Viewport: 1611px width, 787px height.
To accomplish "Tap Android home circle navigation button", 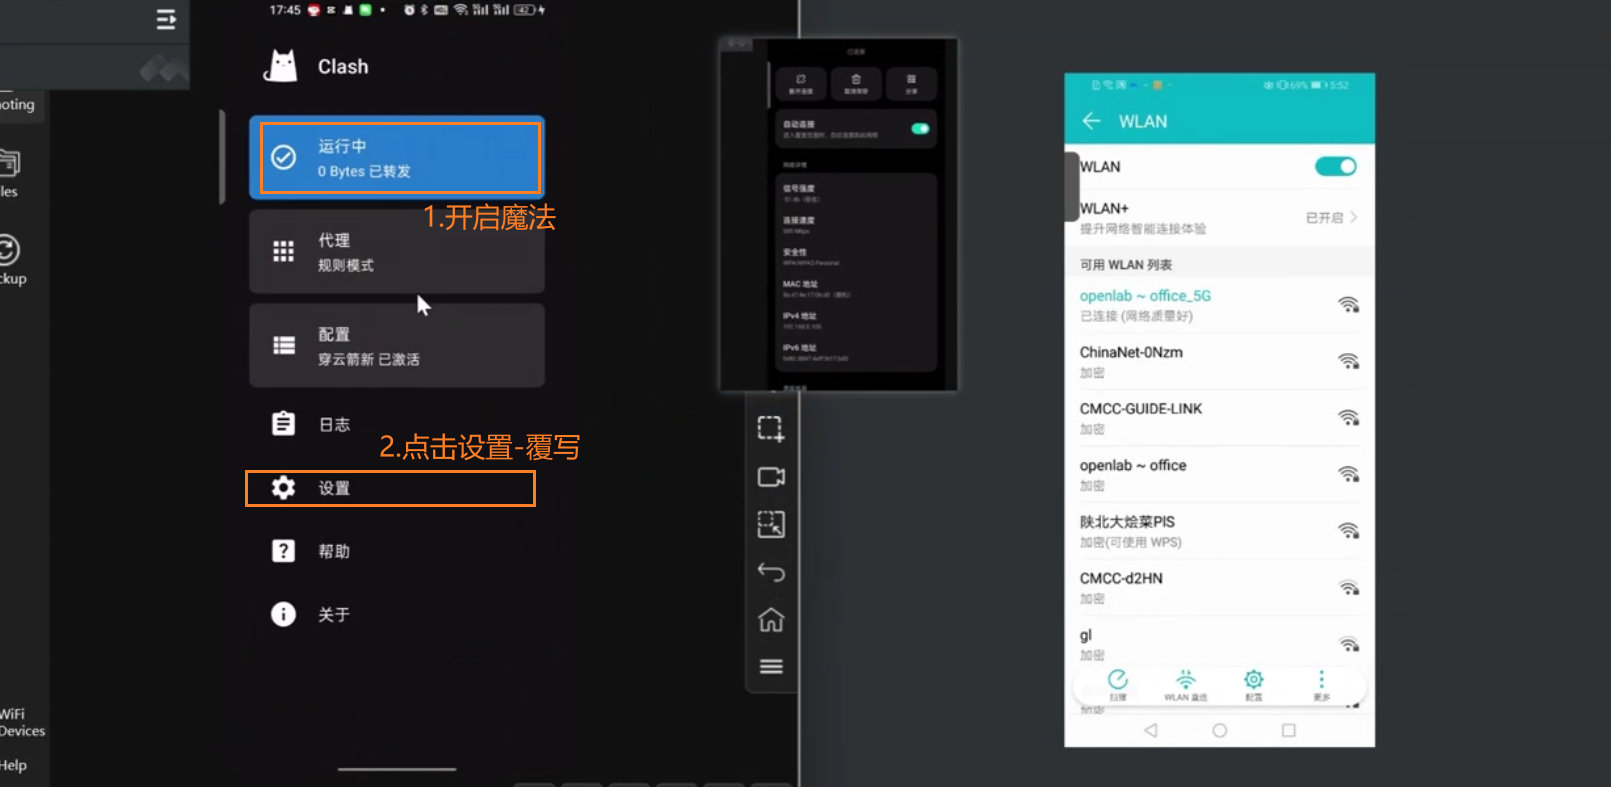I will (1219, 730).
